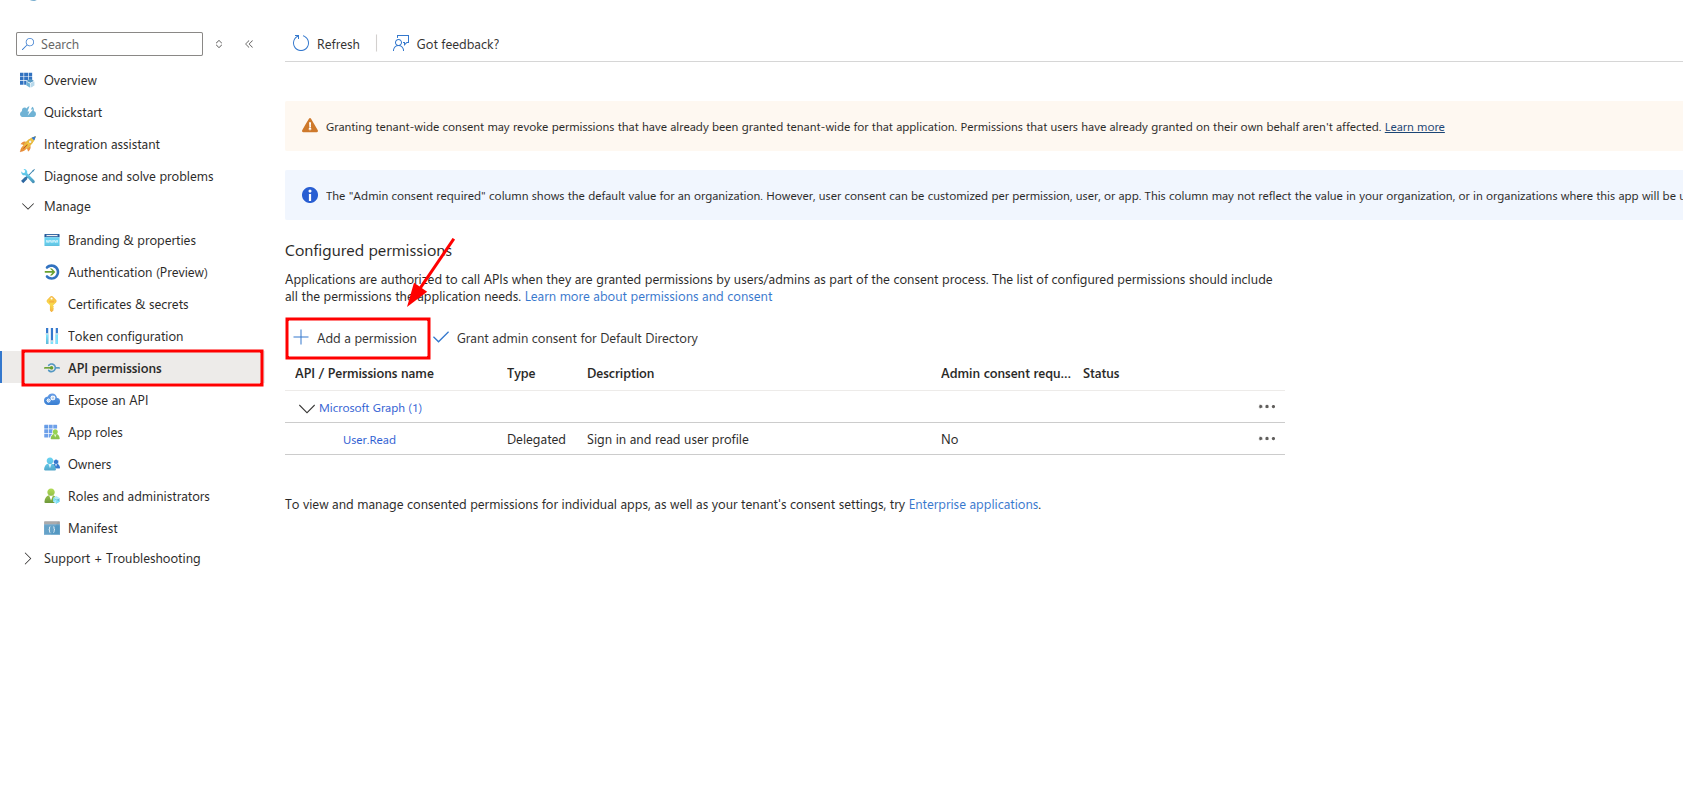Click the Diagnose and solve problems wrench icon

27,176
